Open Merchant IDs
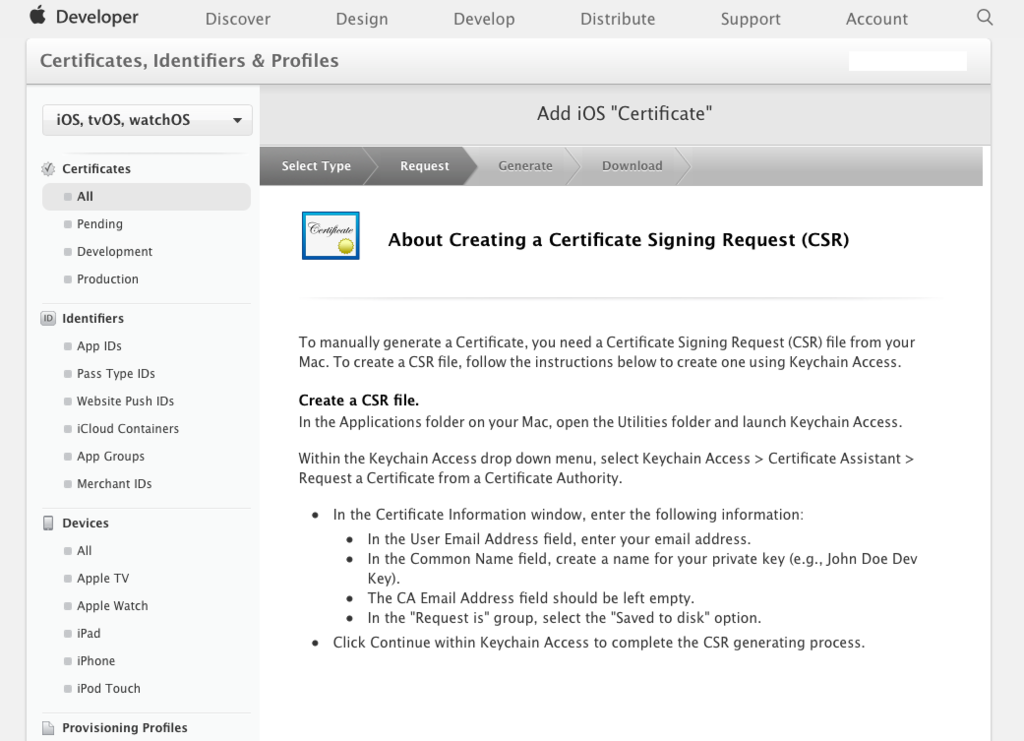The height and width of the screenshot is (741, 1024). coord(114,484)
